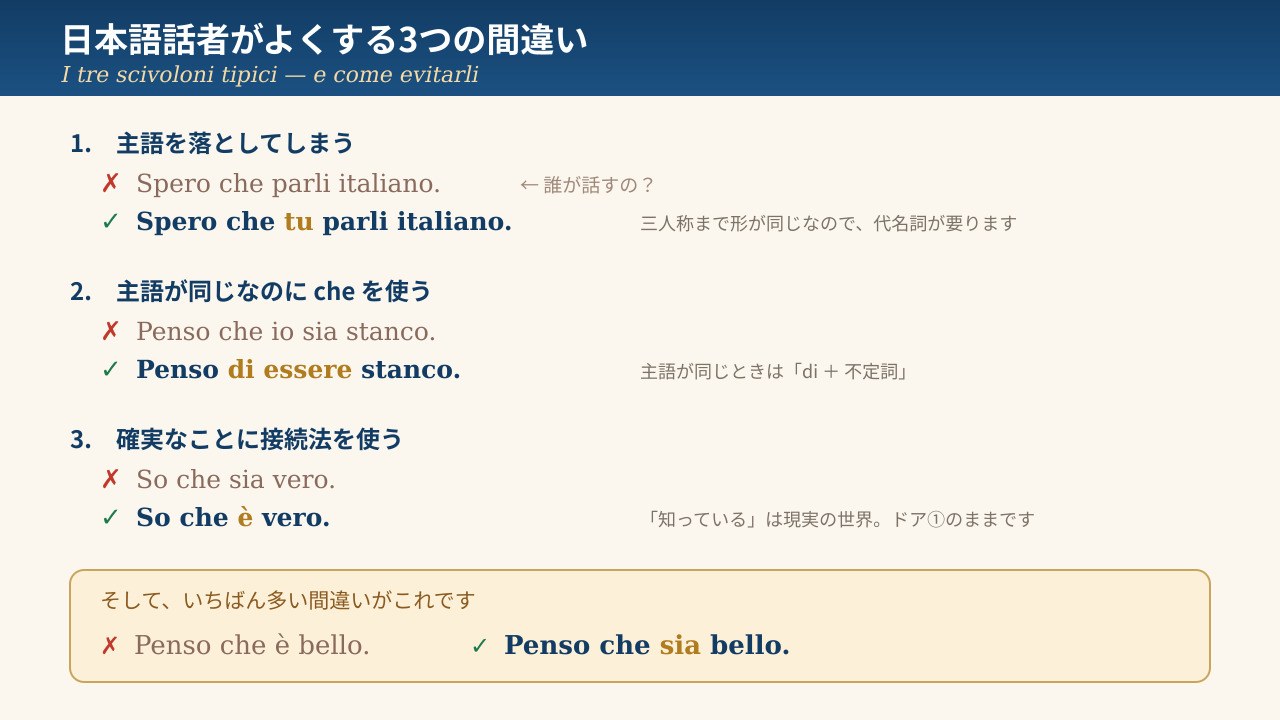This screenshot has width=1280, height=720.
Task: Click the red cross before Penso che io sia stanco
Action: pos(110,332)
